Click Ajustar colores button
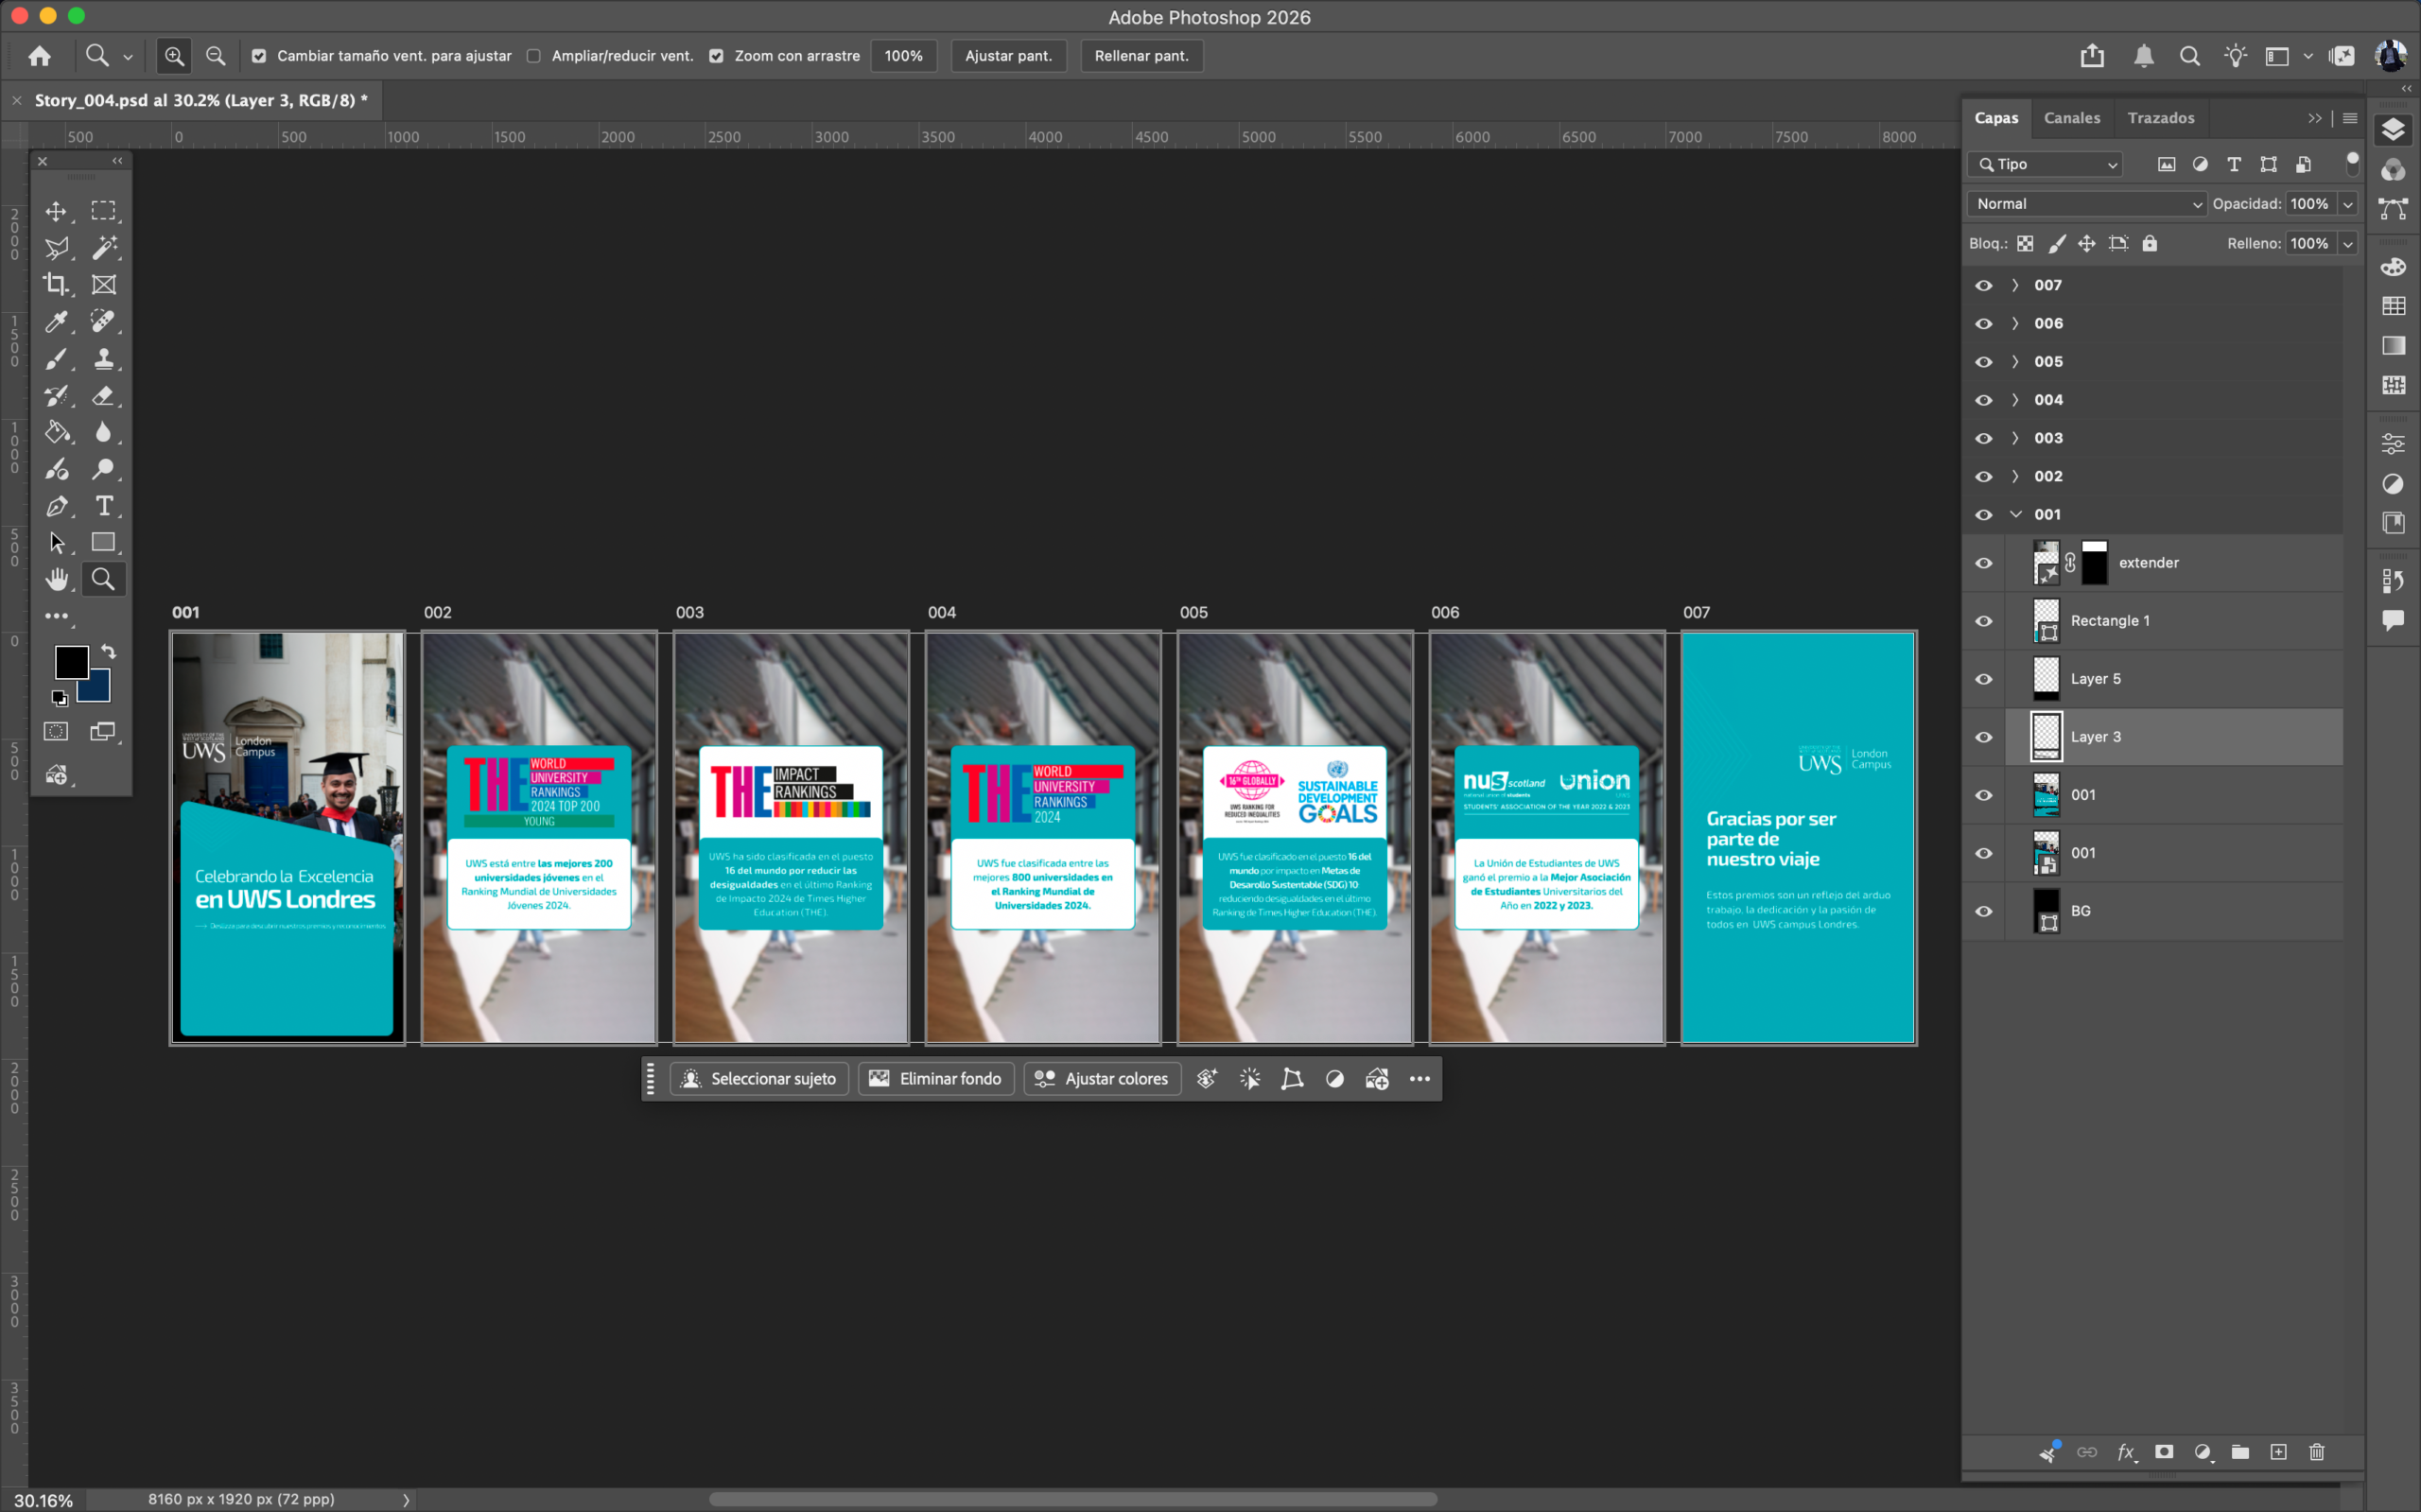 tap(1102, 1079)
